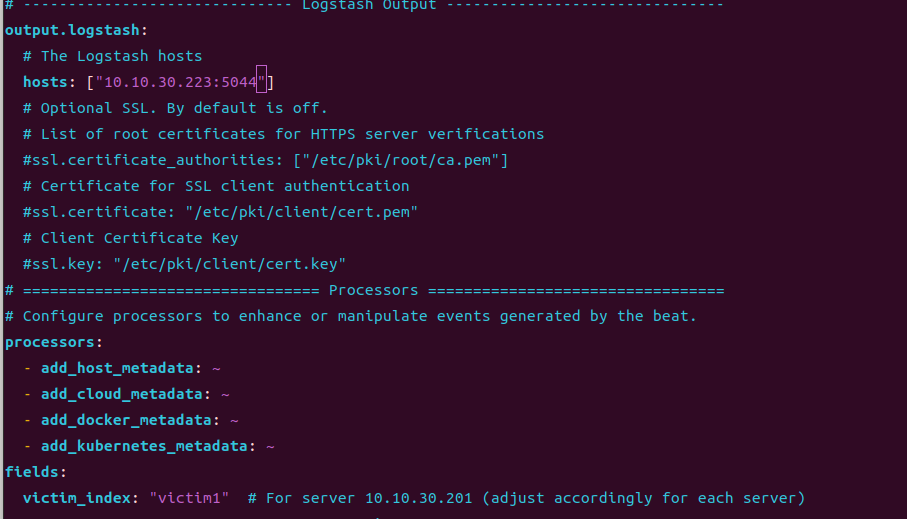Click the 'List of root certificates' comment line
The width and height of the screenshot is (907, 519).
tap(283, 134)
